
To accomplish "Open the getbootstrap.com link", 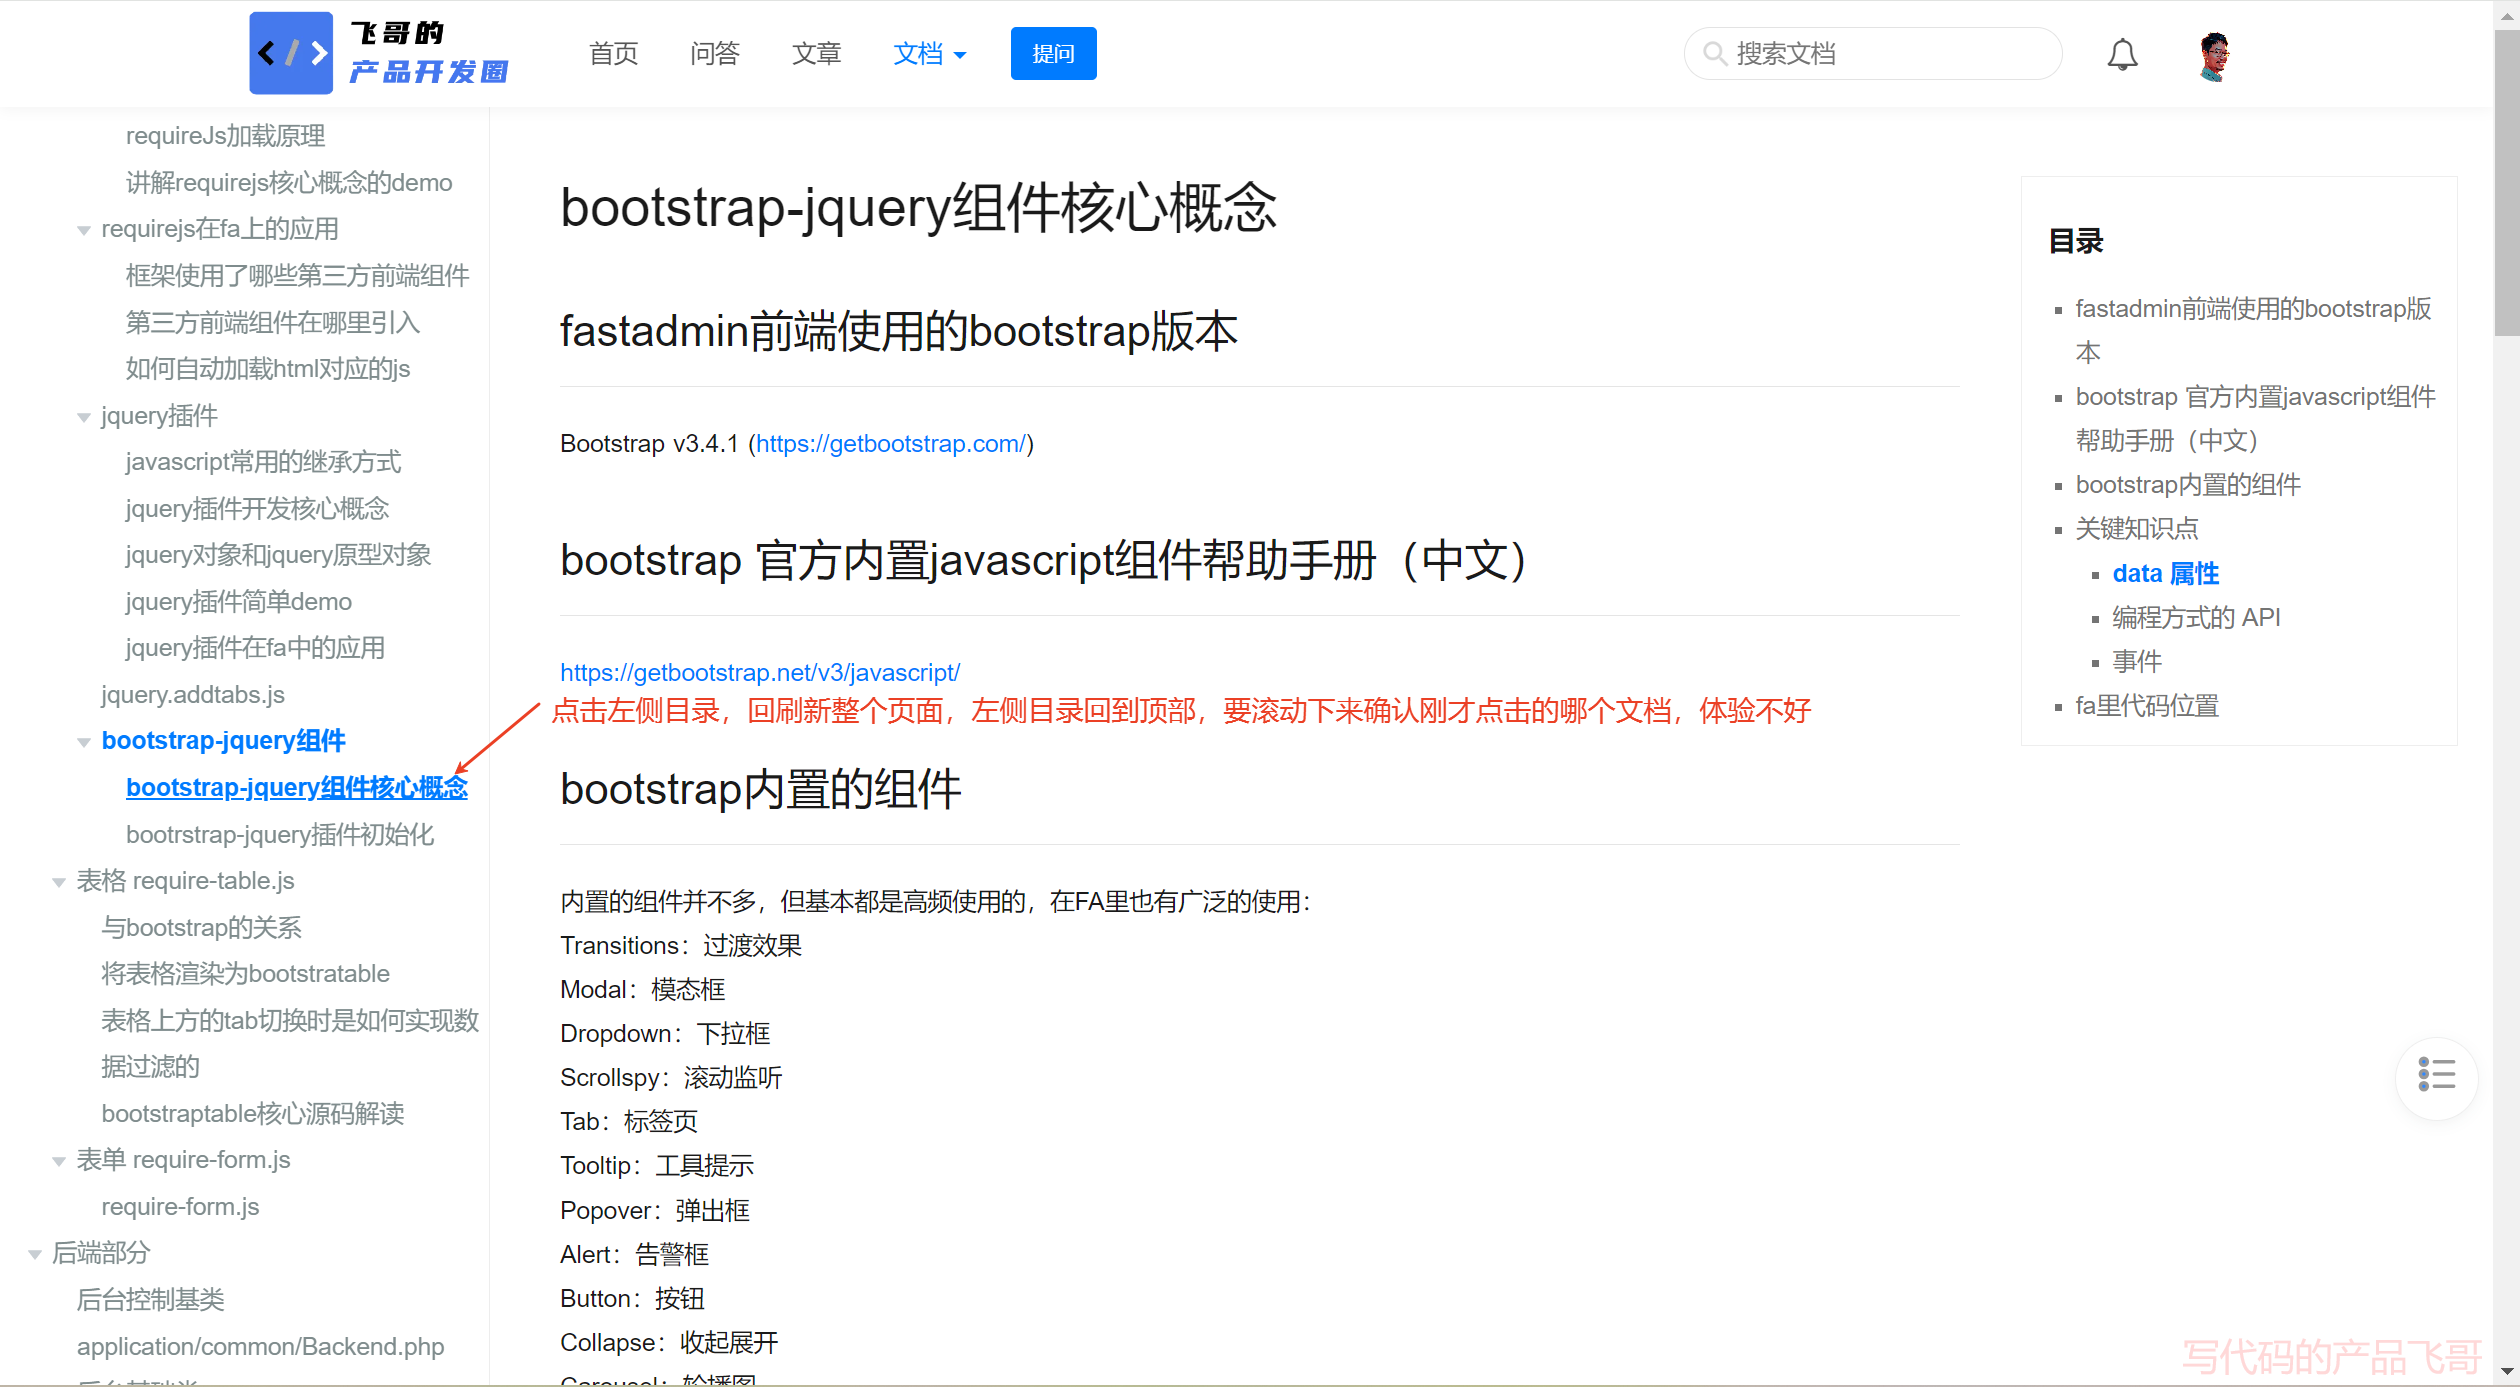I will (890, 444).
